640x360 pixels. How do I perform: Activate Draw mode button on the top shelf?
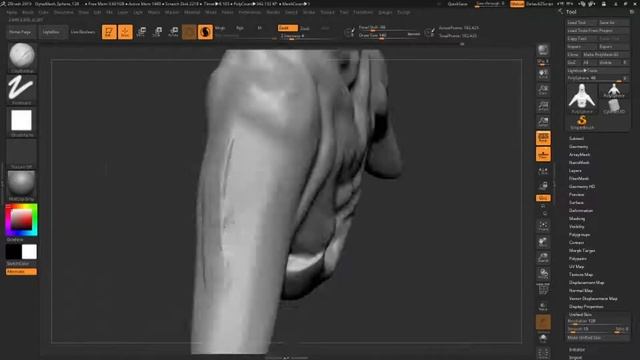[125, 32]
